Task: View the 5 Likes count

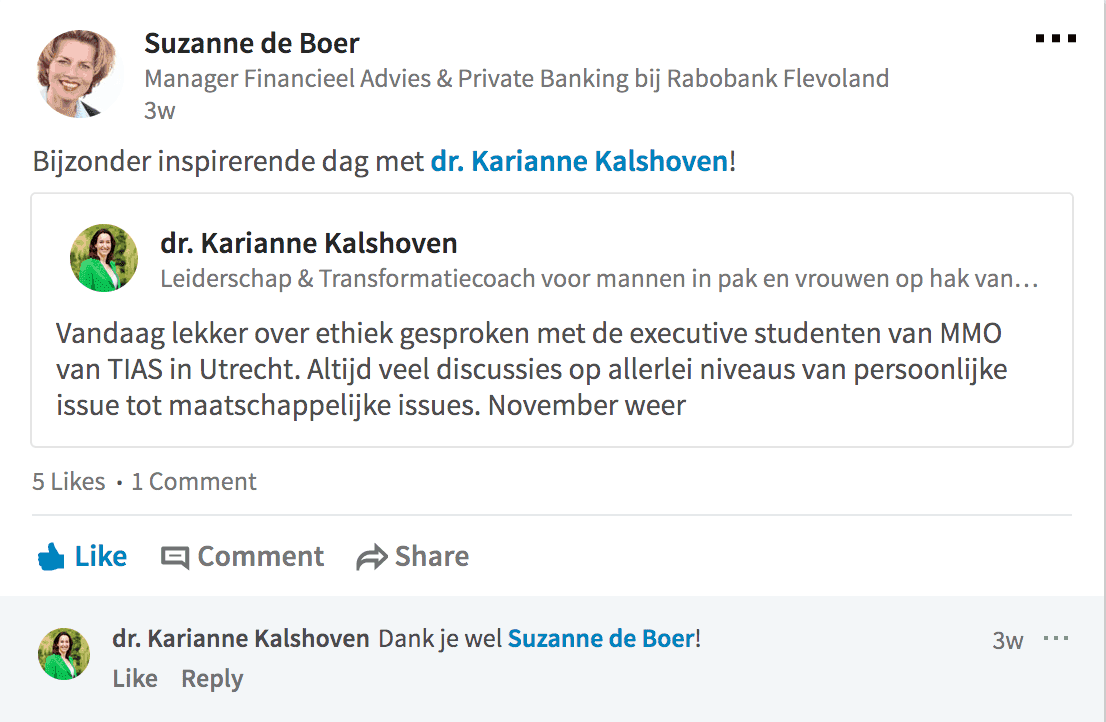Action: tap(68, 482)
